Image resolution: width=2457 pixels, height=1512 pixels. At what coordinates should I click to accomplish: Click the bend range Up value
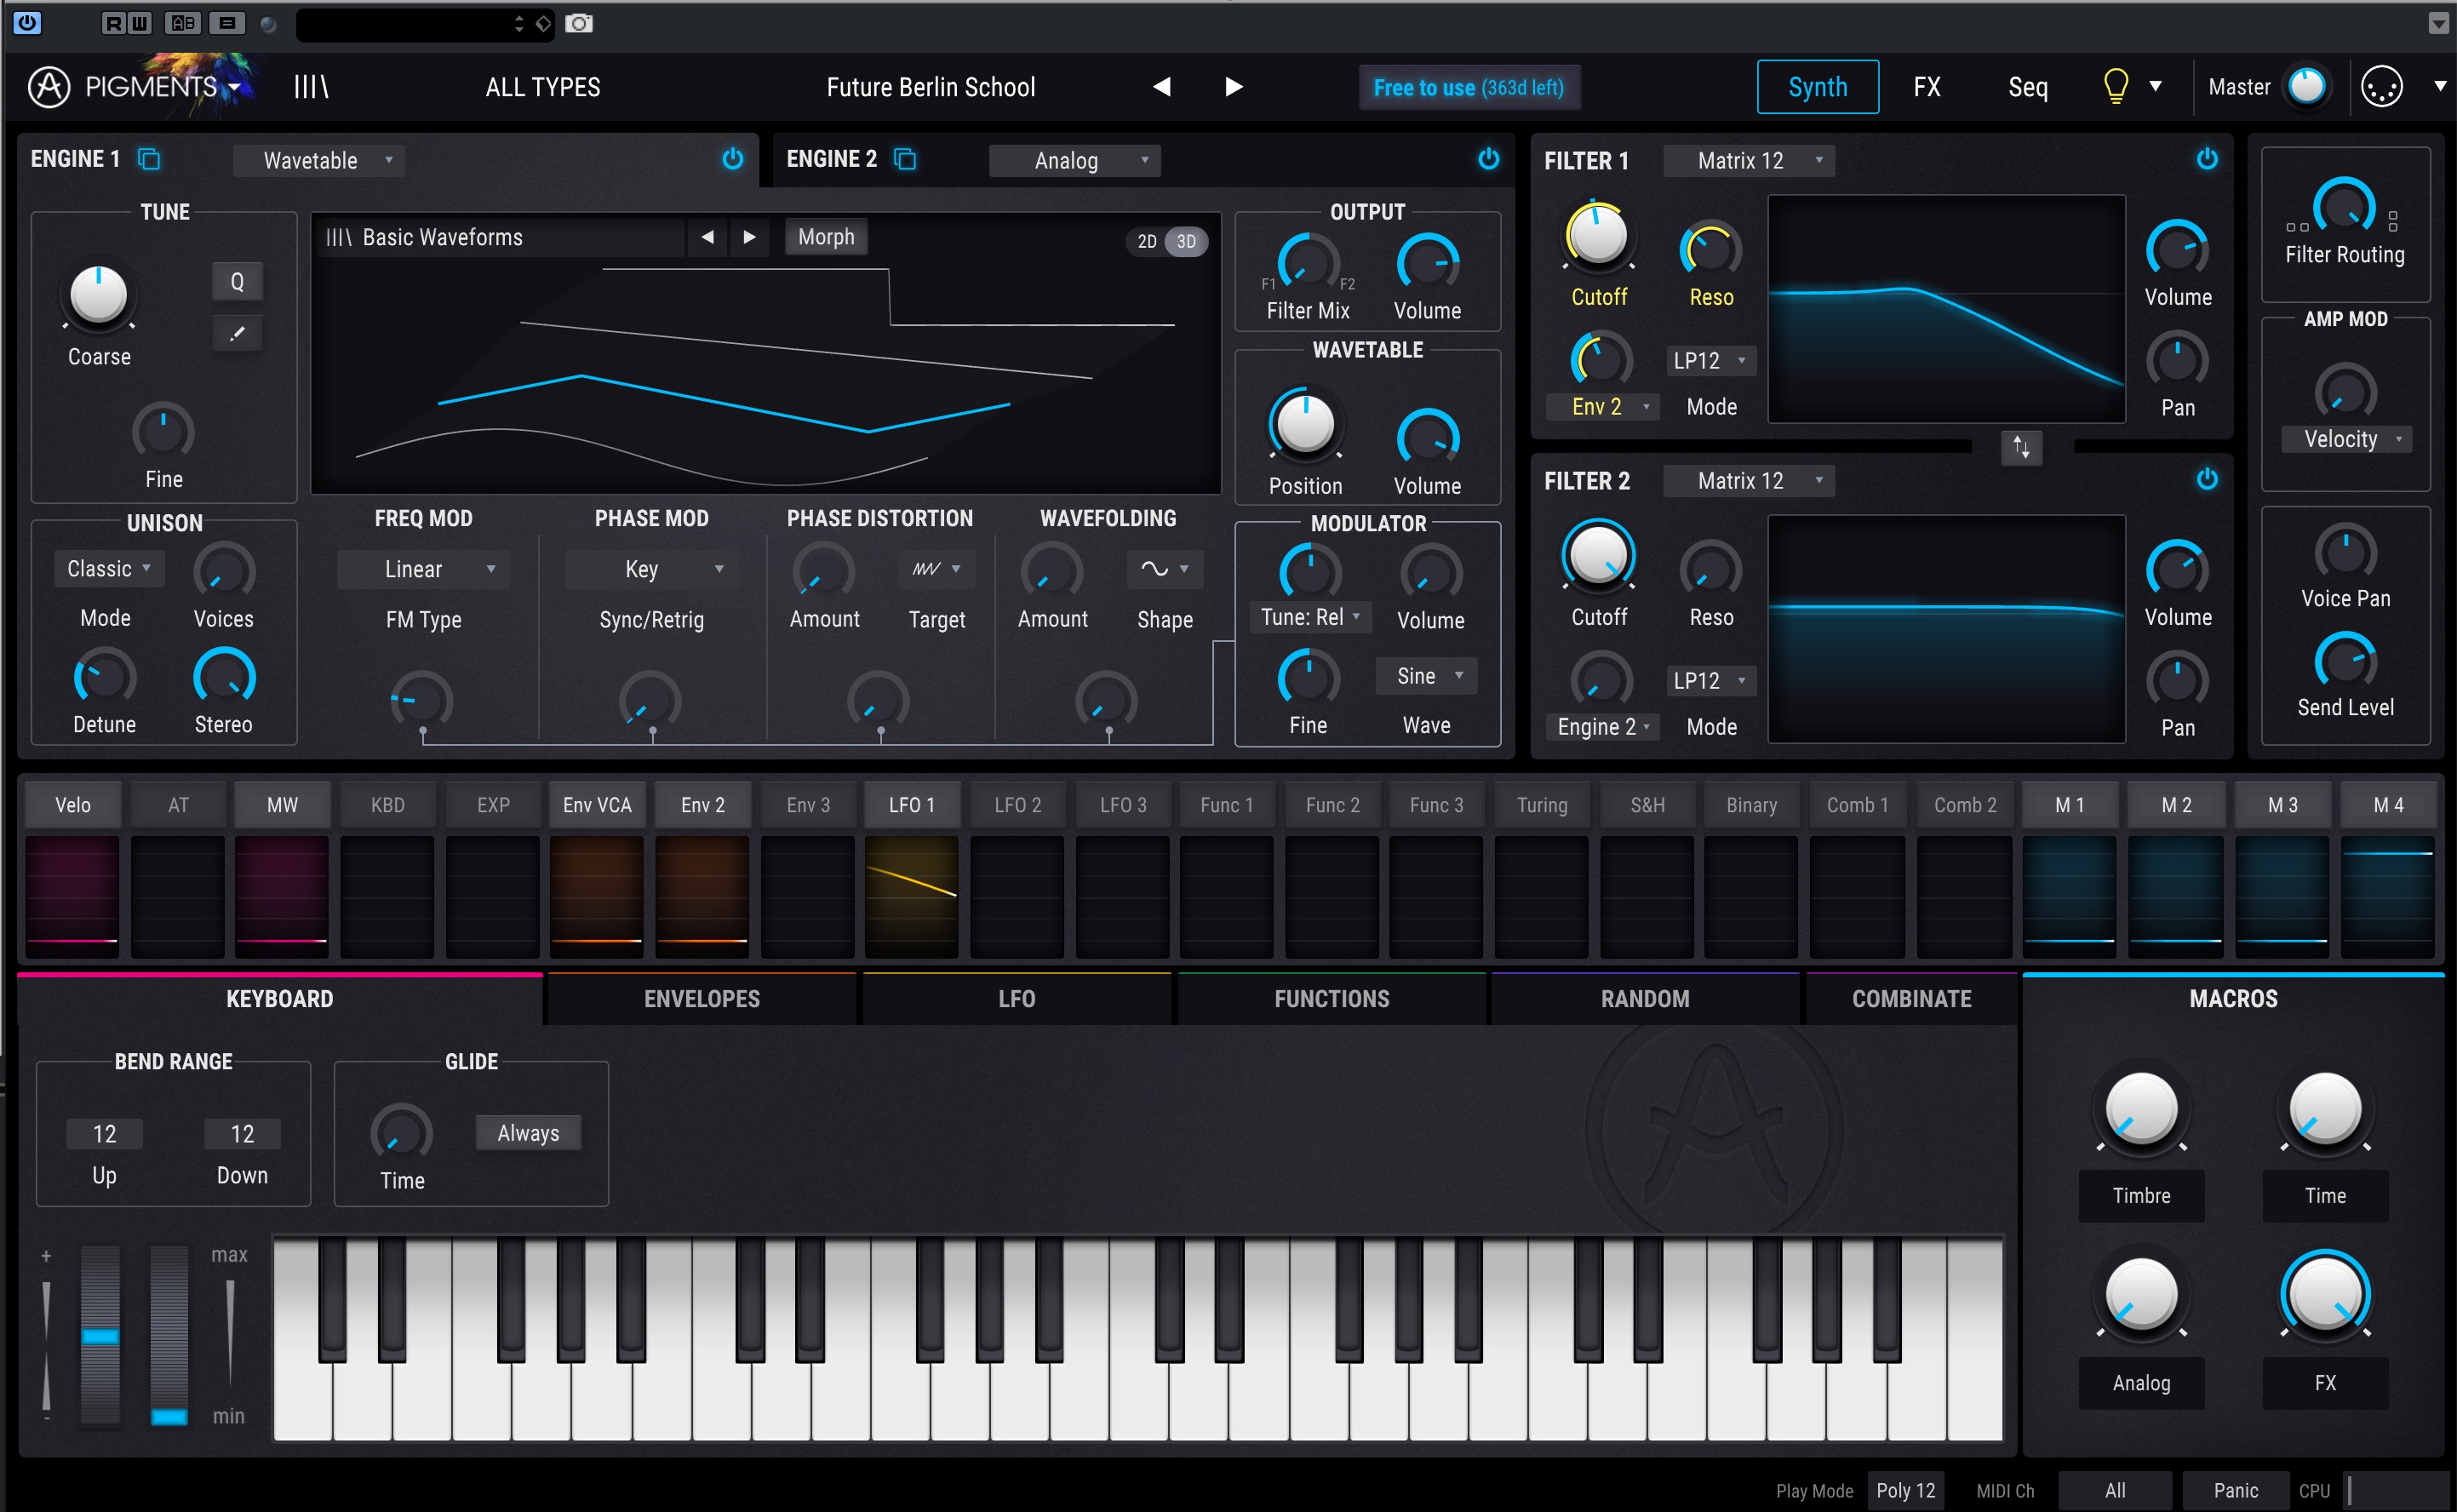pyautogui.click(x=104, y=1134)
